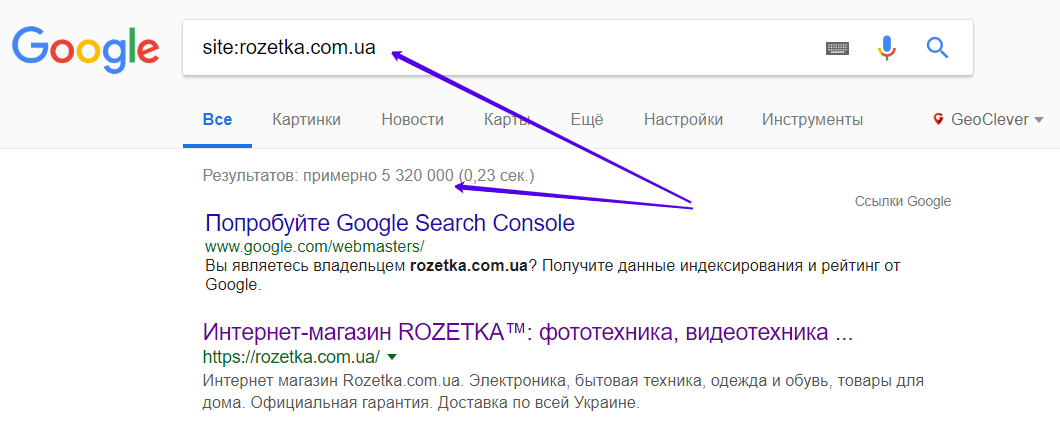The height and width of the screenshot is (435, 1060).
Task: Select the Все tab
Action: click(217, 120)
